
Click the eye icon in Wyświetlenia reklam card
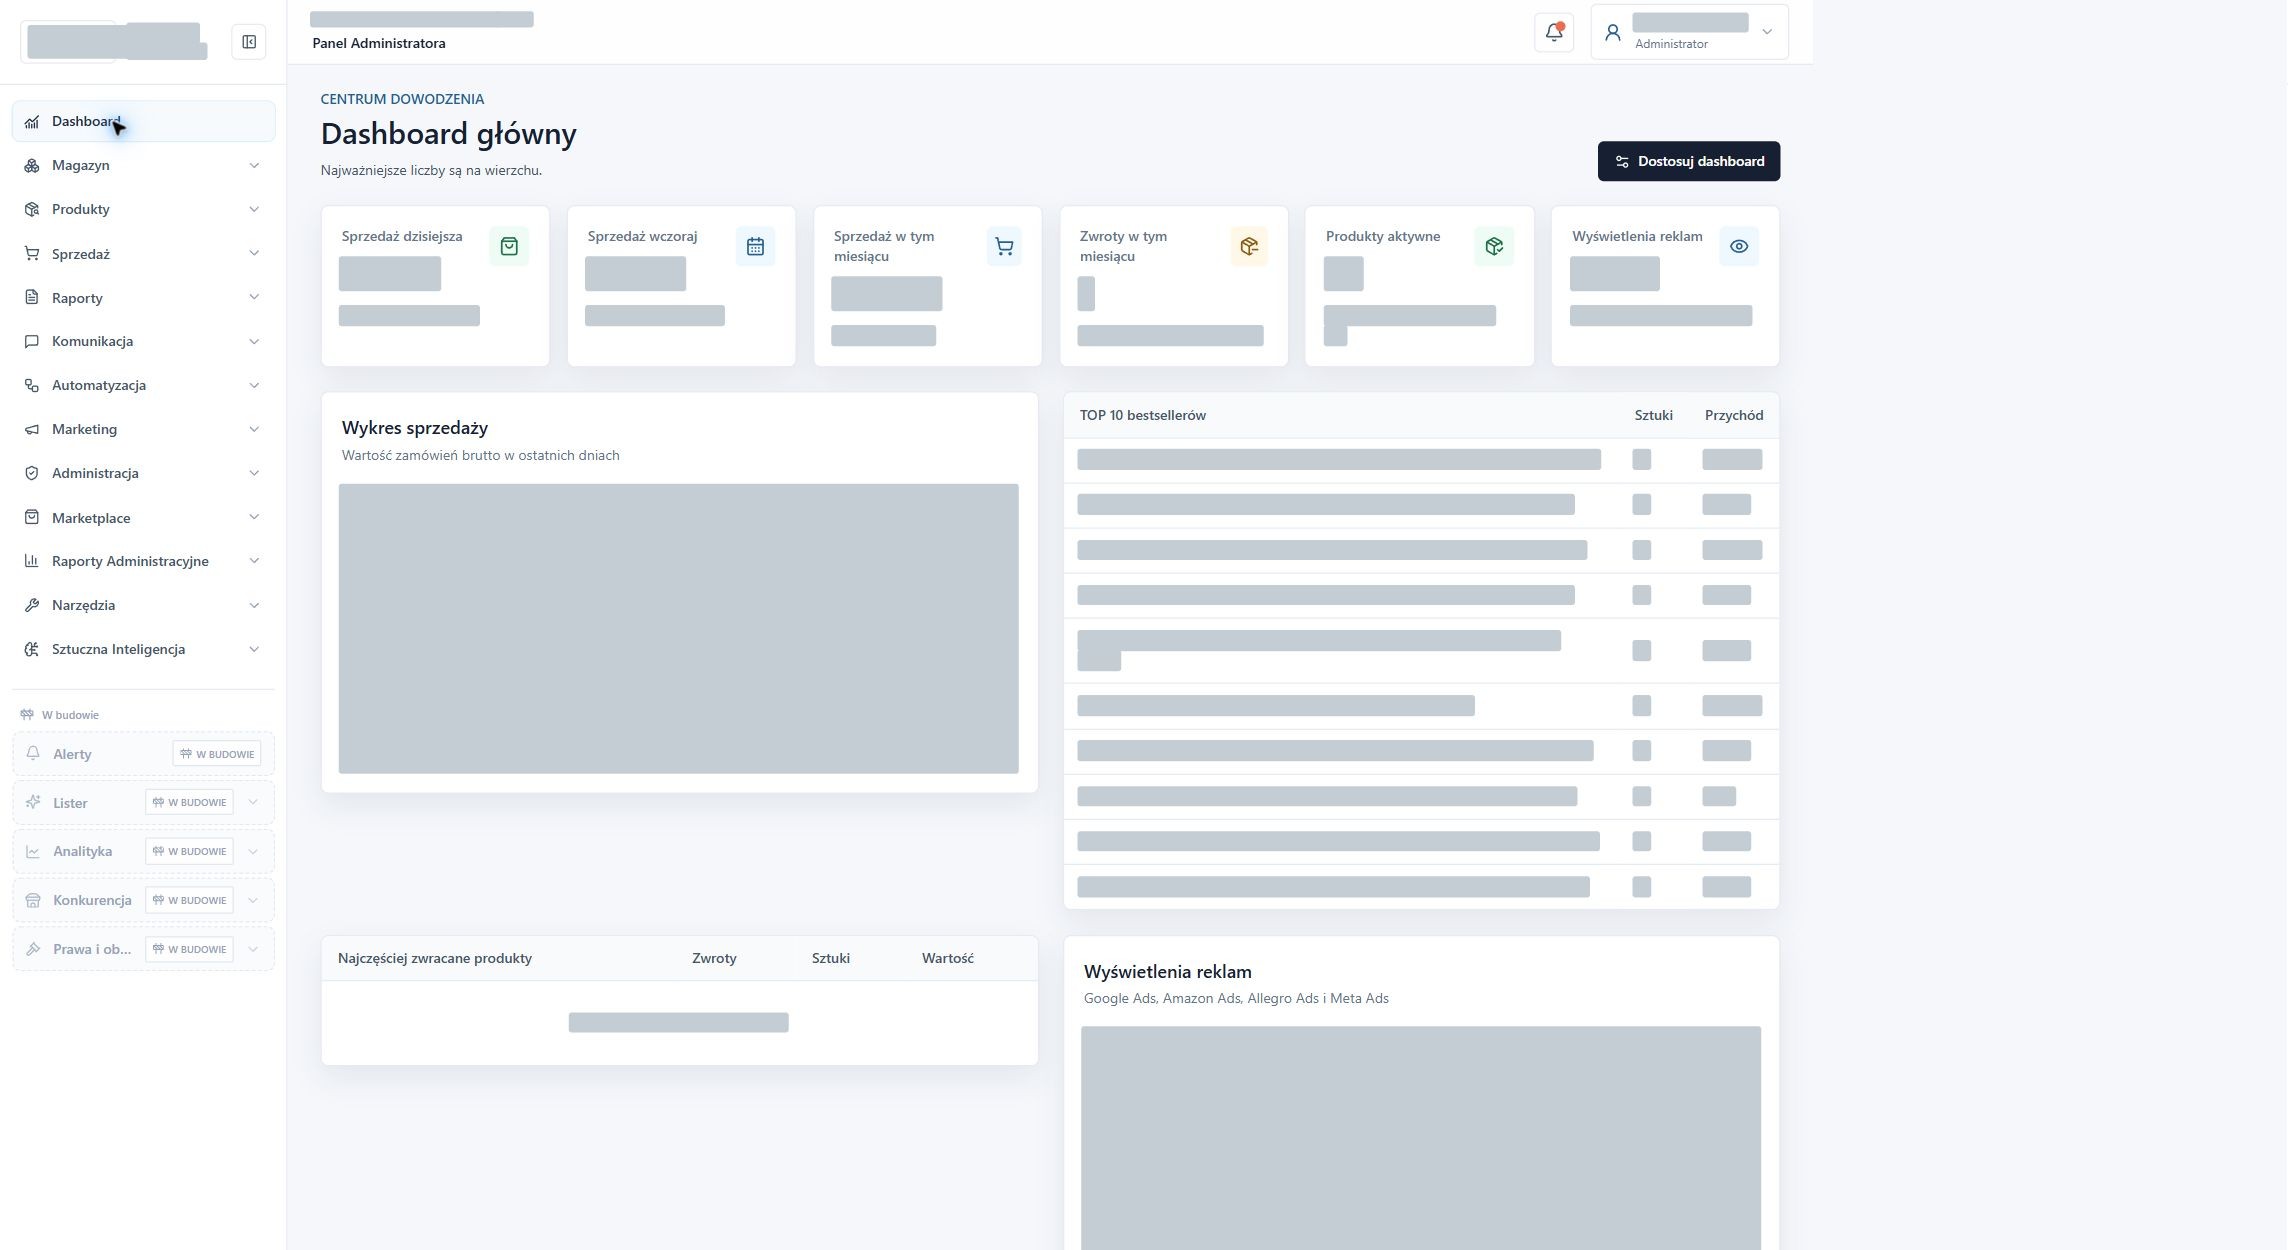(x=1739, y=246)
